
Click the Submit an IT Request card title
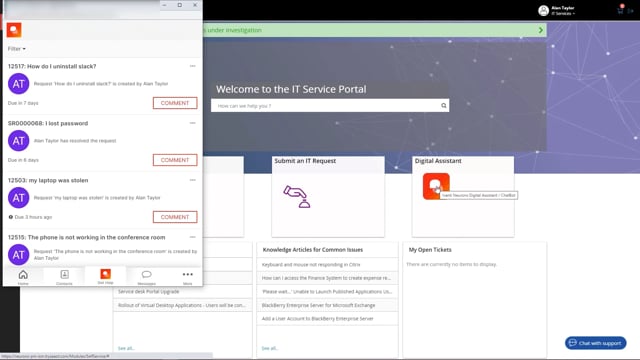(x=305, y=161)
